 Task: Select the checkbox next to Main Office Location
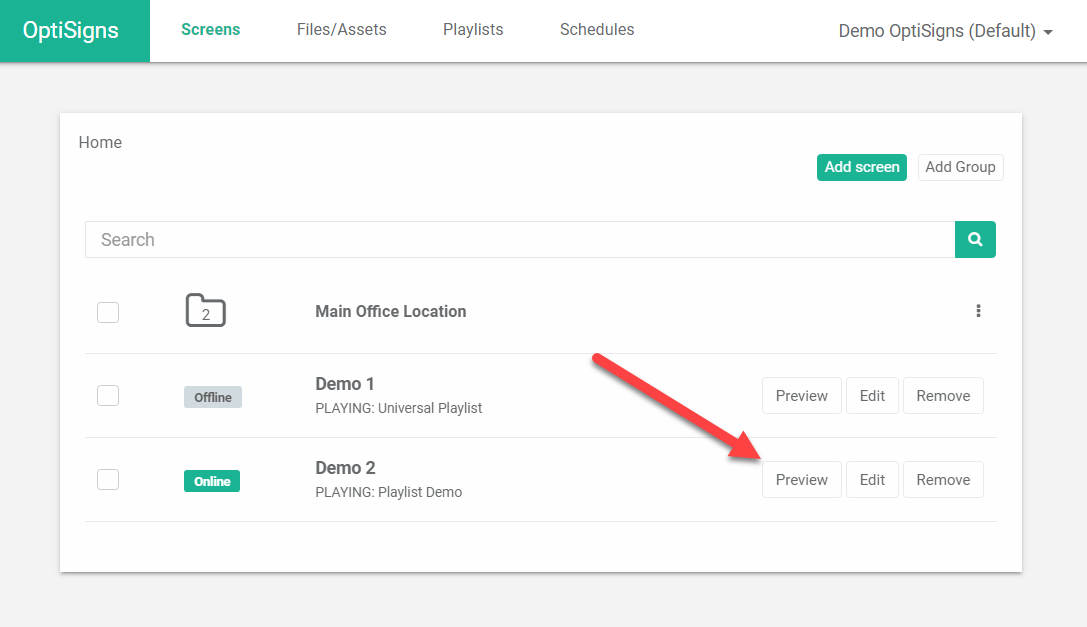coord(107,311)
